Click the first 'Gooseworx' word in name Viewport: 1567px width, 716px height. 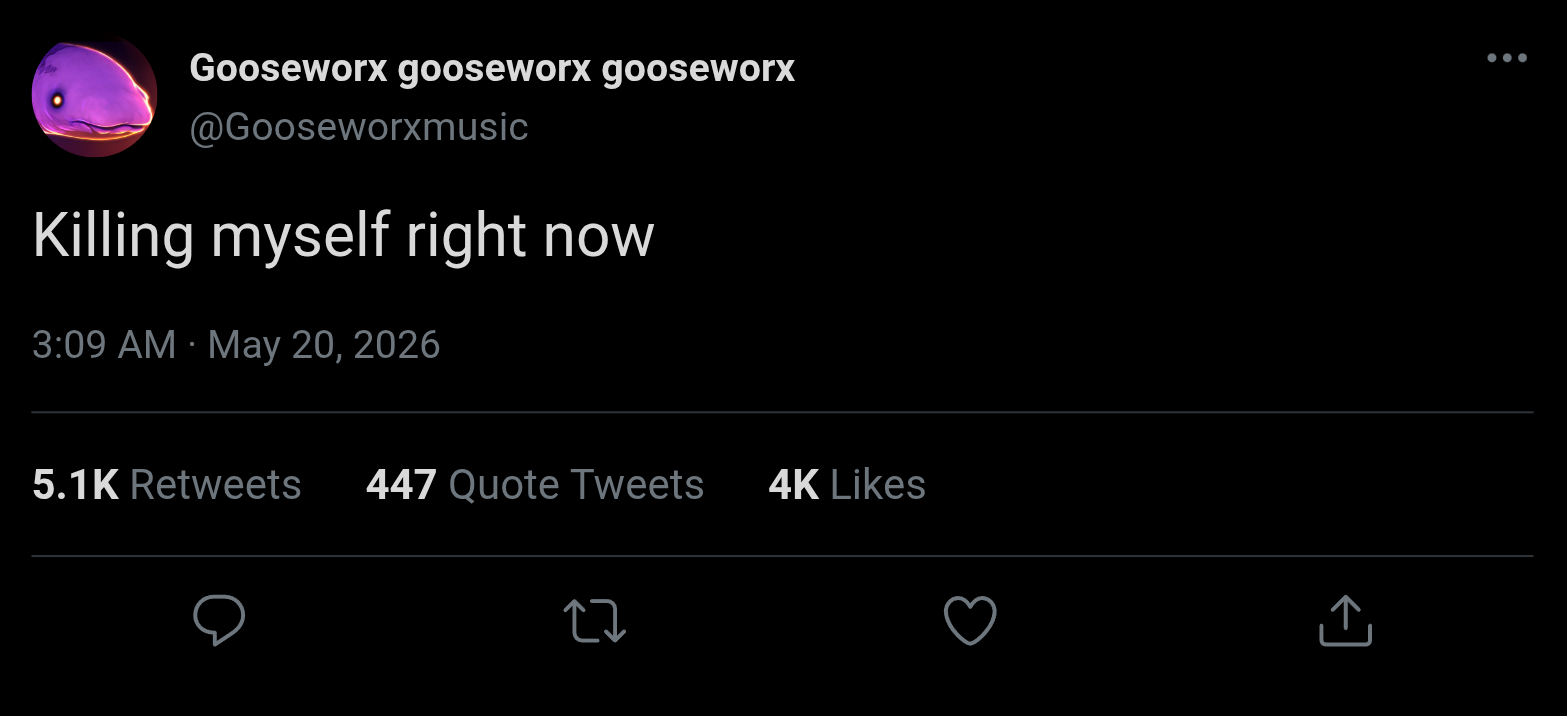point(288,68)
